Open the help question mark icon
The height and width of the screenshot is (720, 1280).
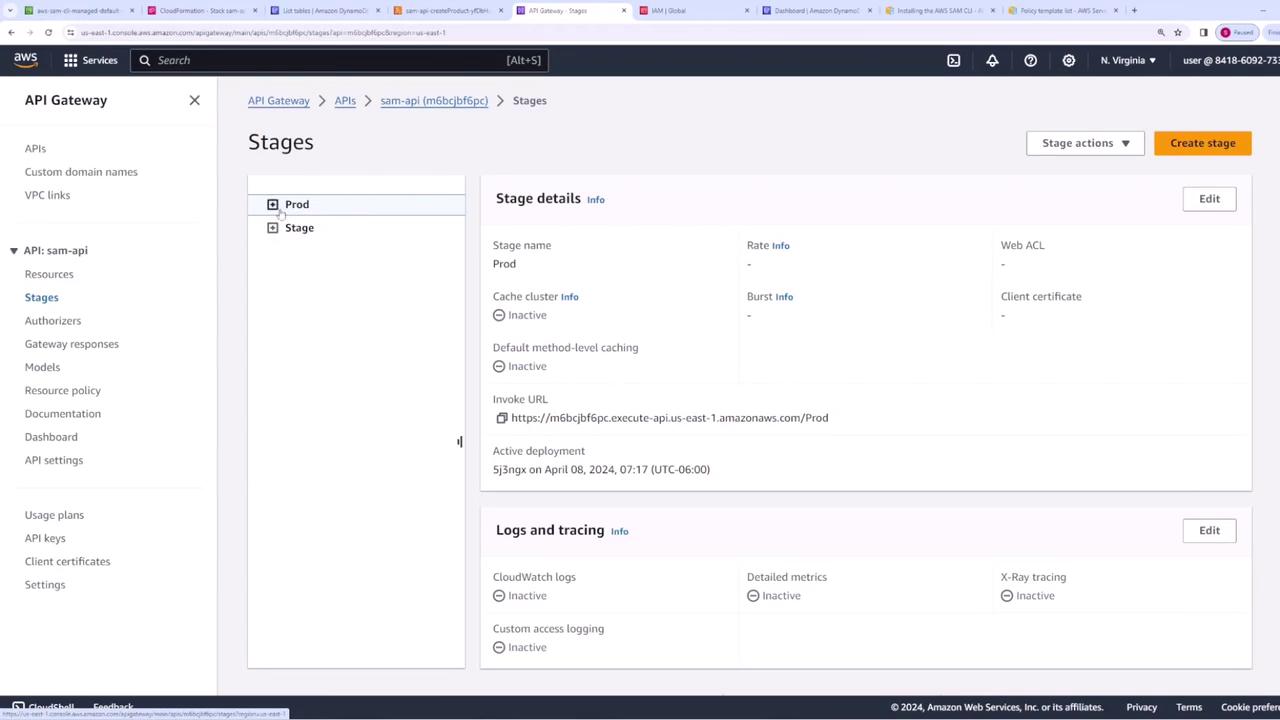click(1030, 60)
